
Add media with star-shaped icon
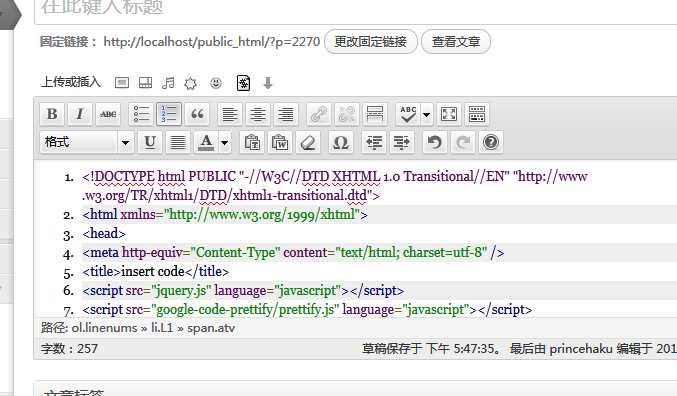[x=190, y=83]
